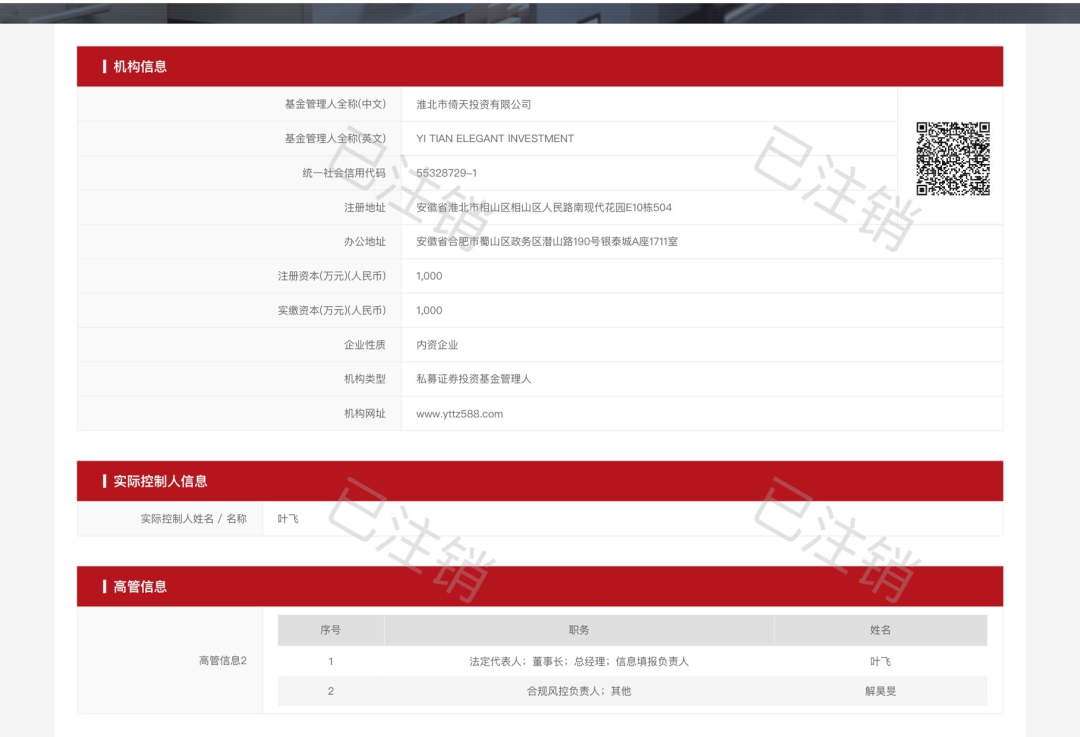Click 叶飞 in the actual controller row
This screenshot has width=1080, height=737.
coord(288,519)
